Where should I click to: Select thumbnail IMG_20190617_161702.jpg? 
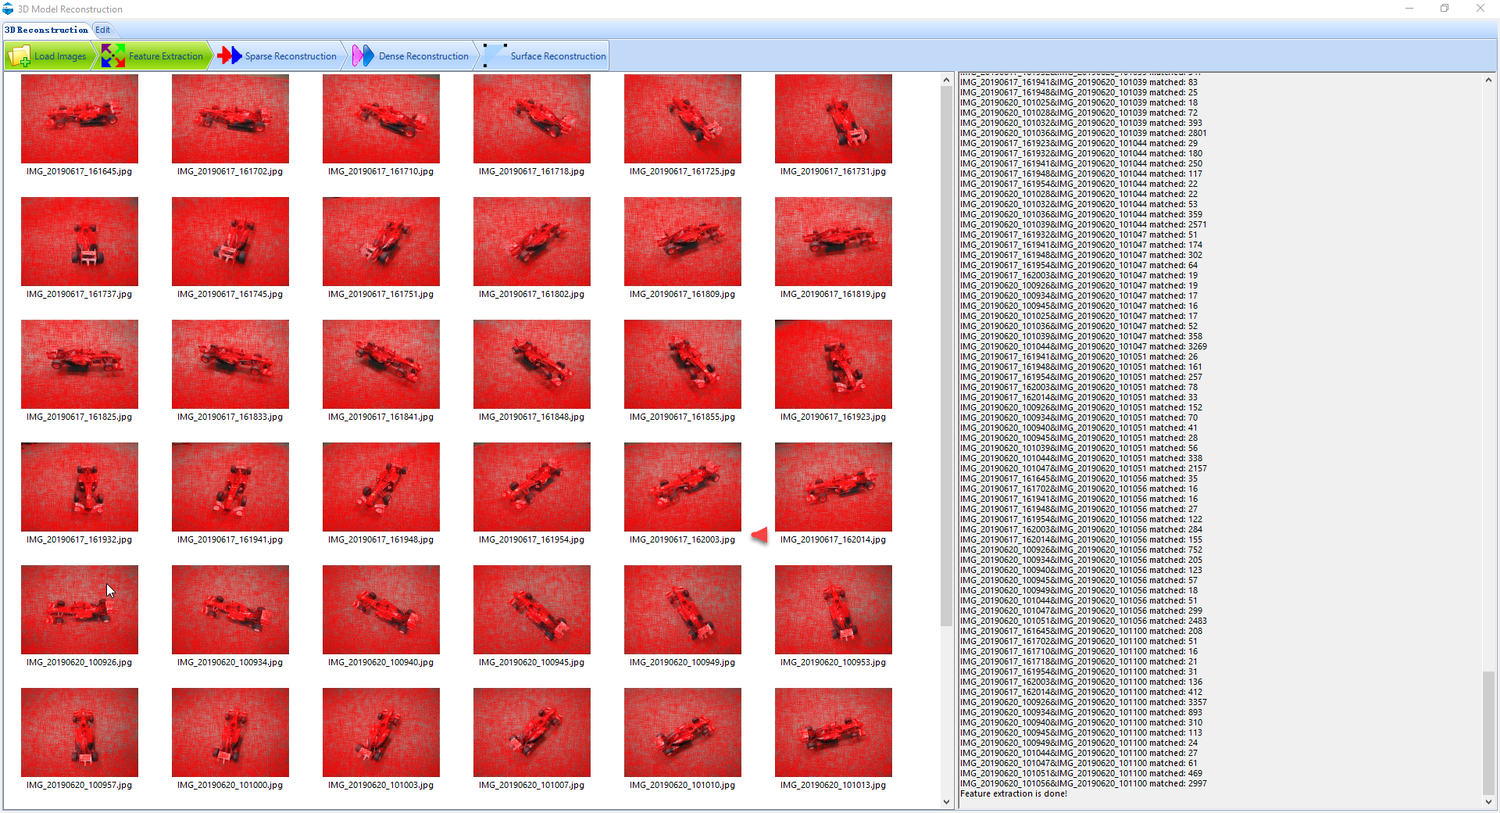pyautogui.click(x=230, y=119)
